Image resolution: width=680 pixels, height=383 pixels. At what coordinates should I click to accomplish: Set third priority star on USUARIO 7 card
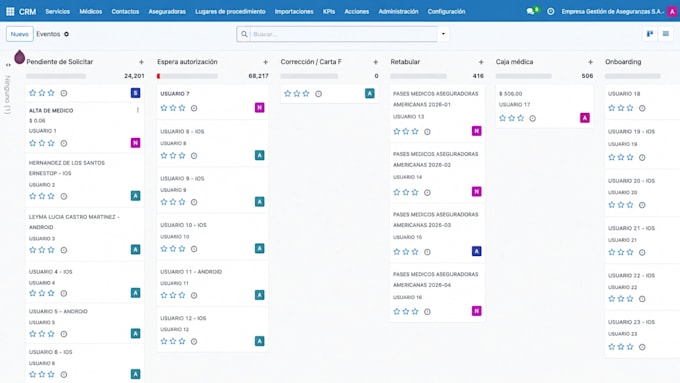[x=182, y=108]
